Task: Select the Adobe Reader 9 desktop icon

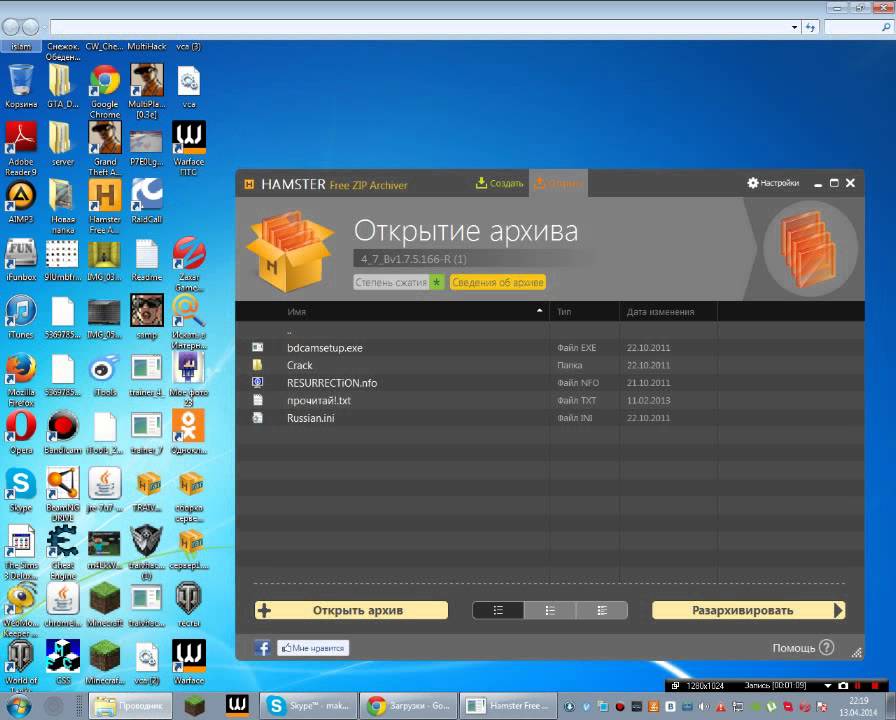Action: [x=21, y=149]
